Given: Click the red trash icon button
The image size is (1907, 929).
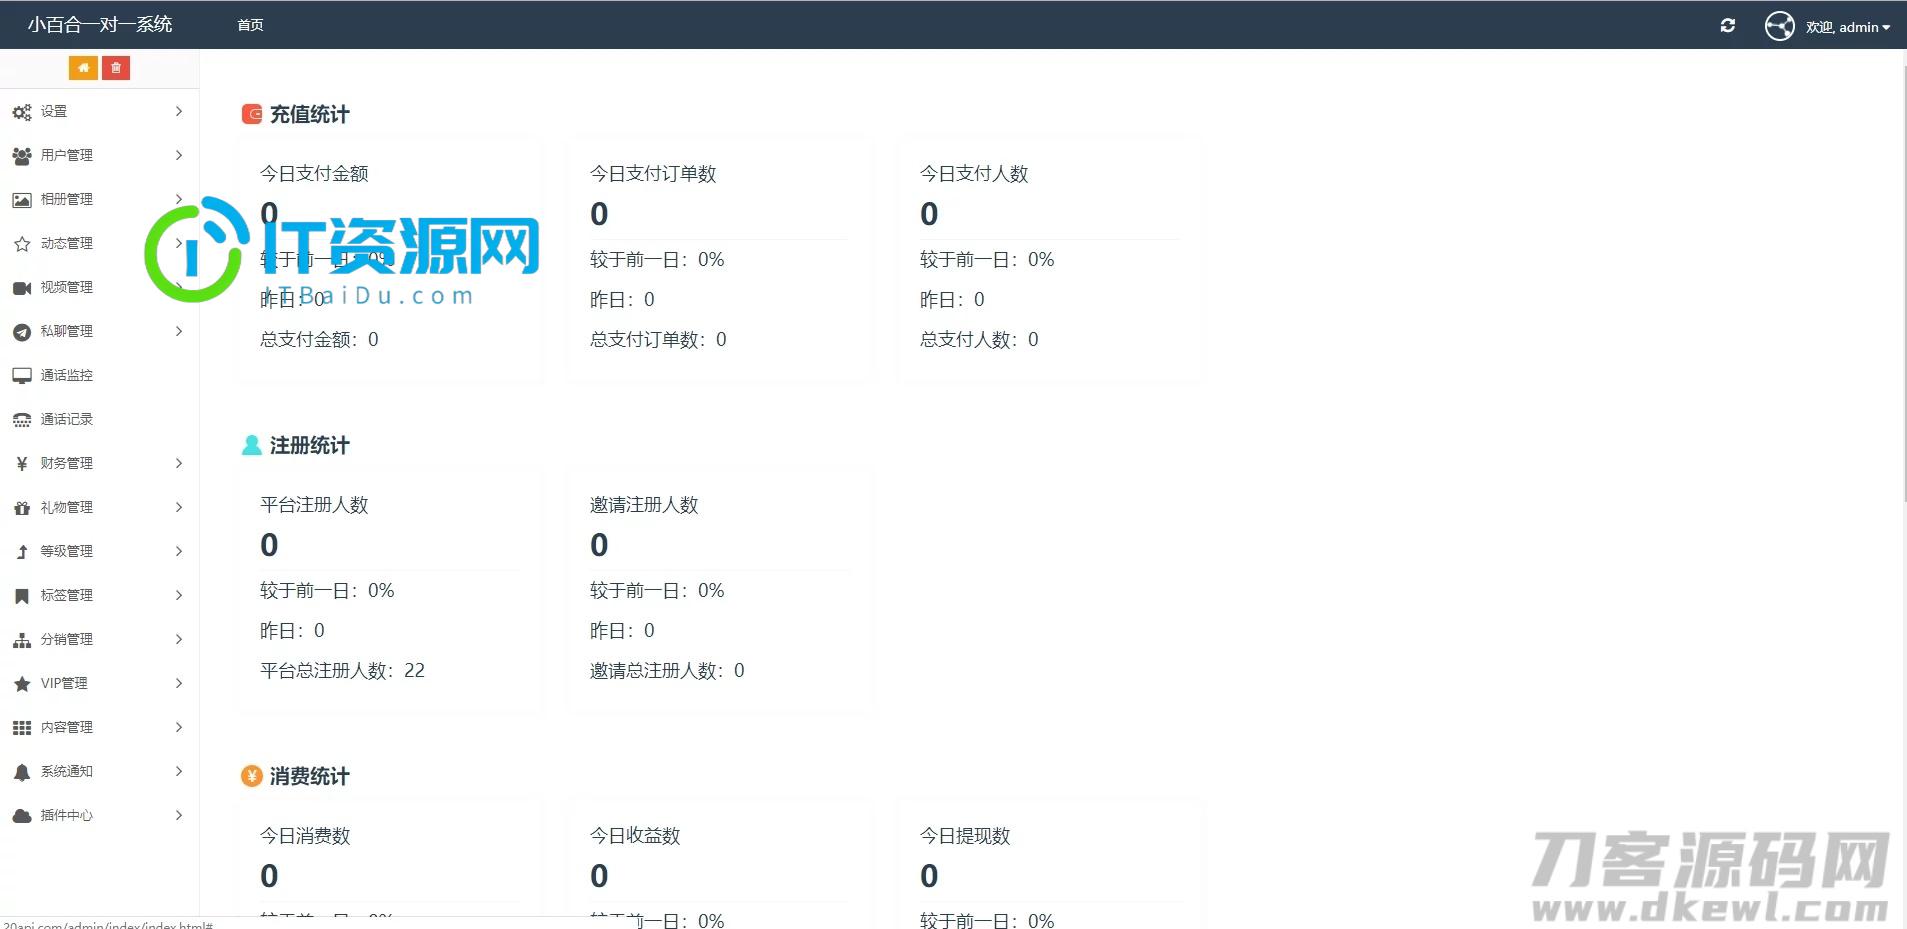Looking at the screenshot, I should [x=116, y=68].
